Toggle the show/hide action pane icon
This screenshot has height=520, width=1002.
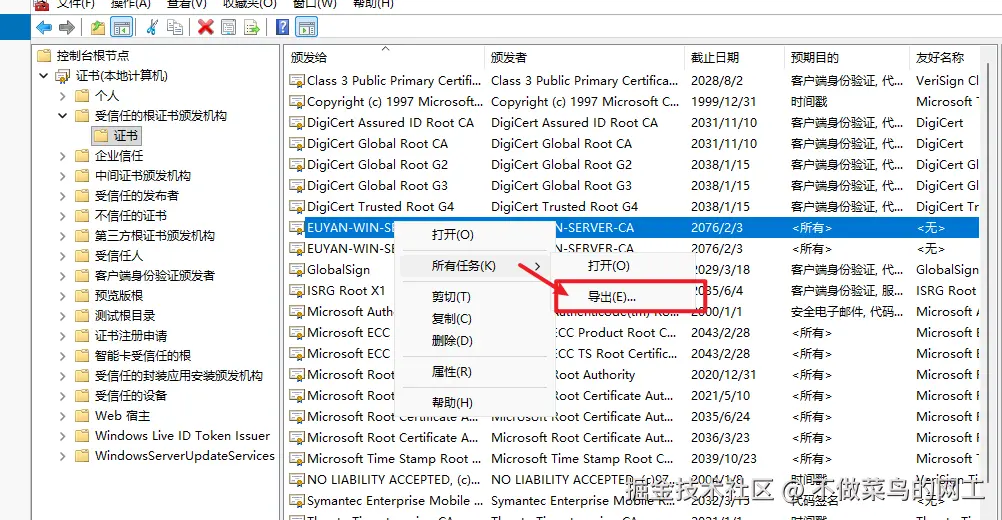pyautogui.click(x=307, y=27)
